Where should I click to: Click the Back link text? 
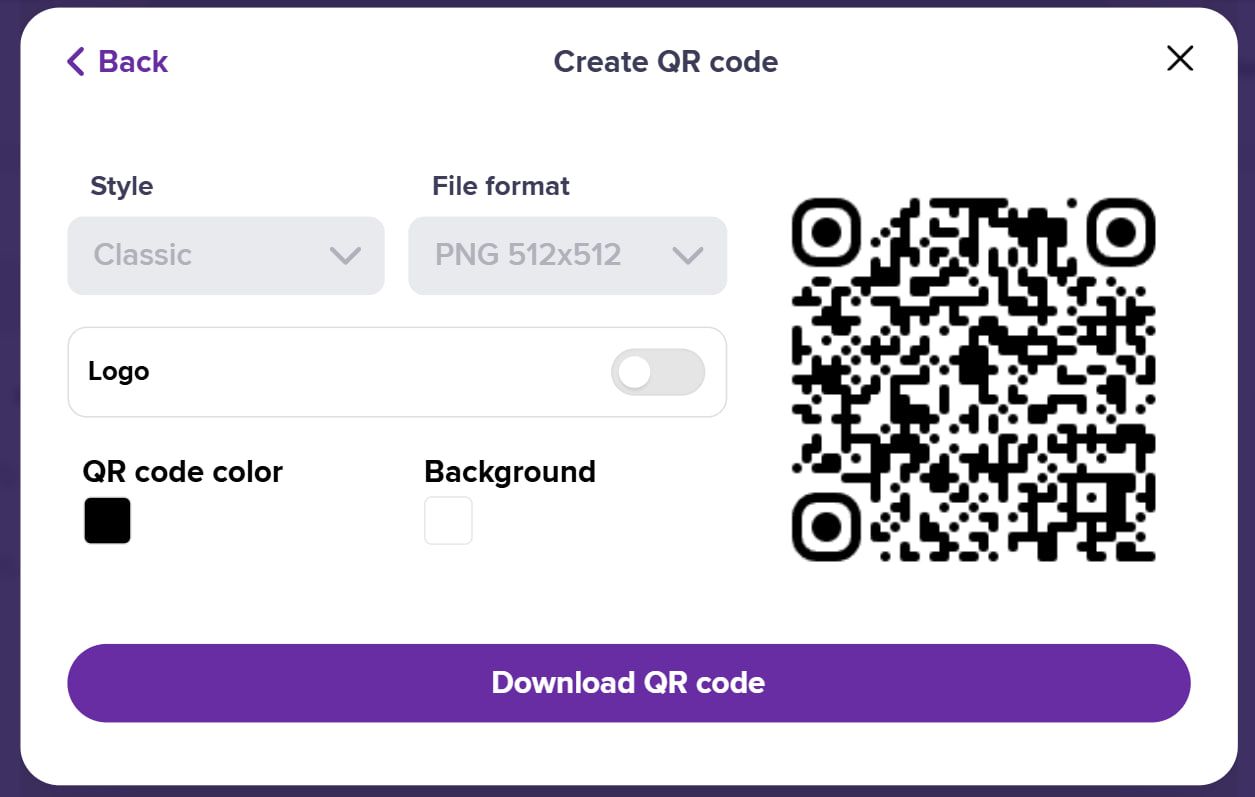coord(133,62)
